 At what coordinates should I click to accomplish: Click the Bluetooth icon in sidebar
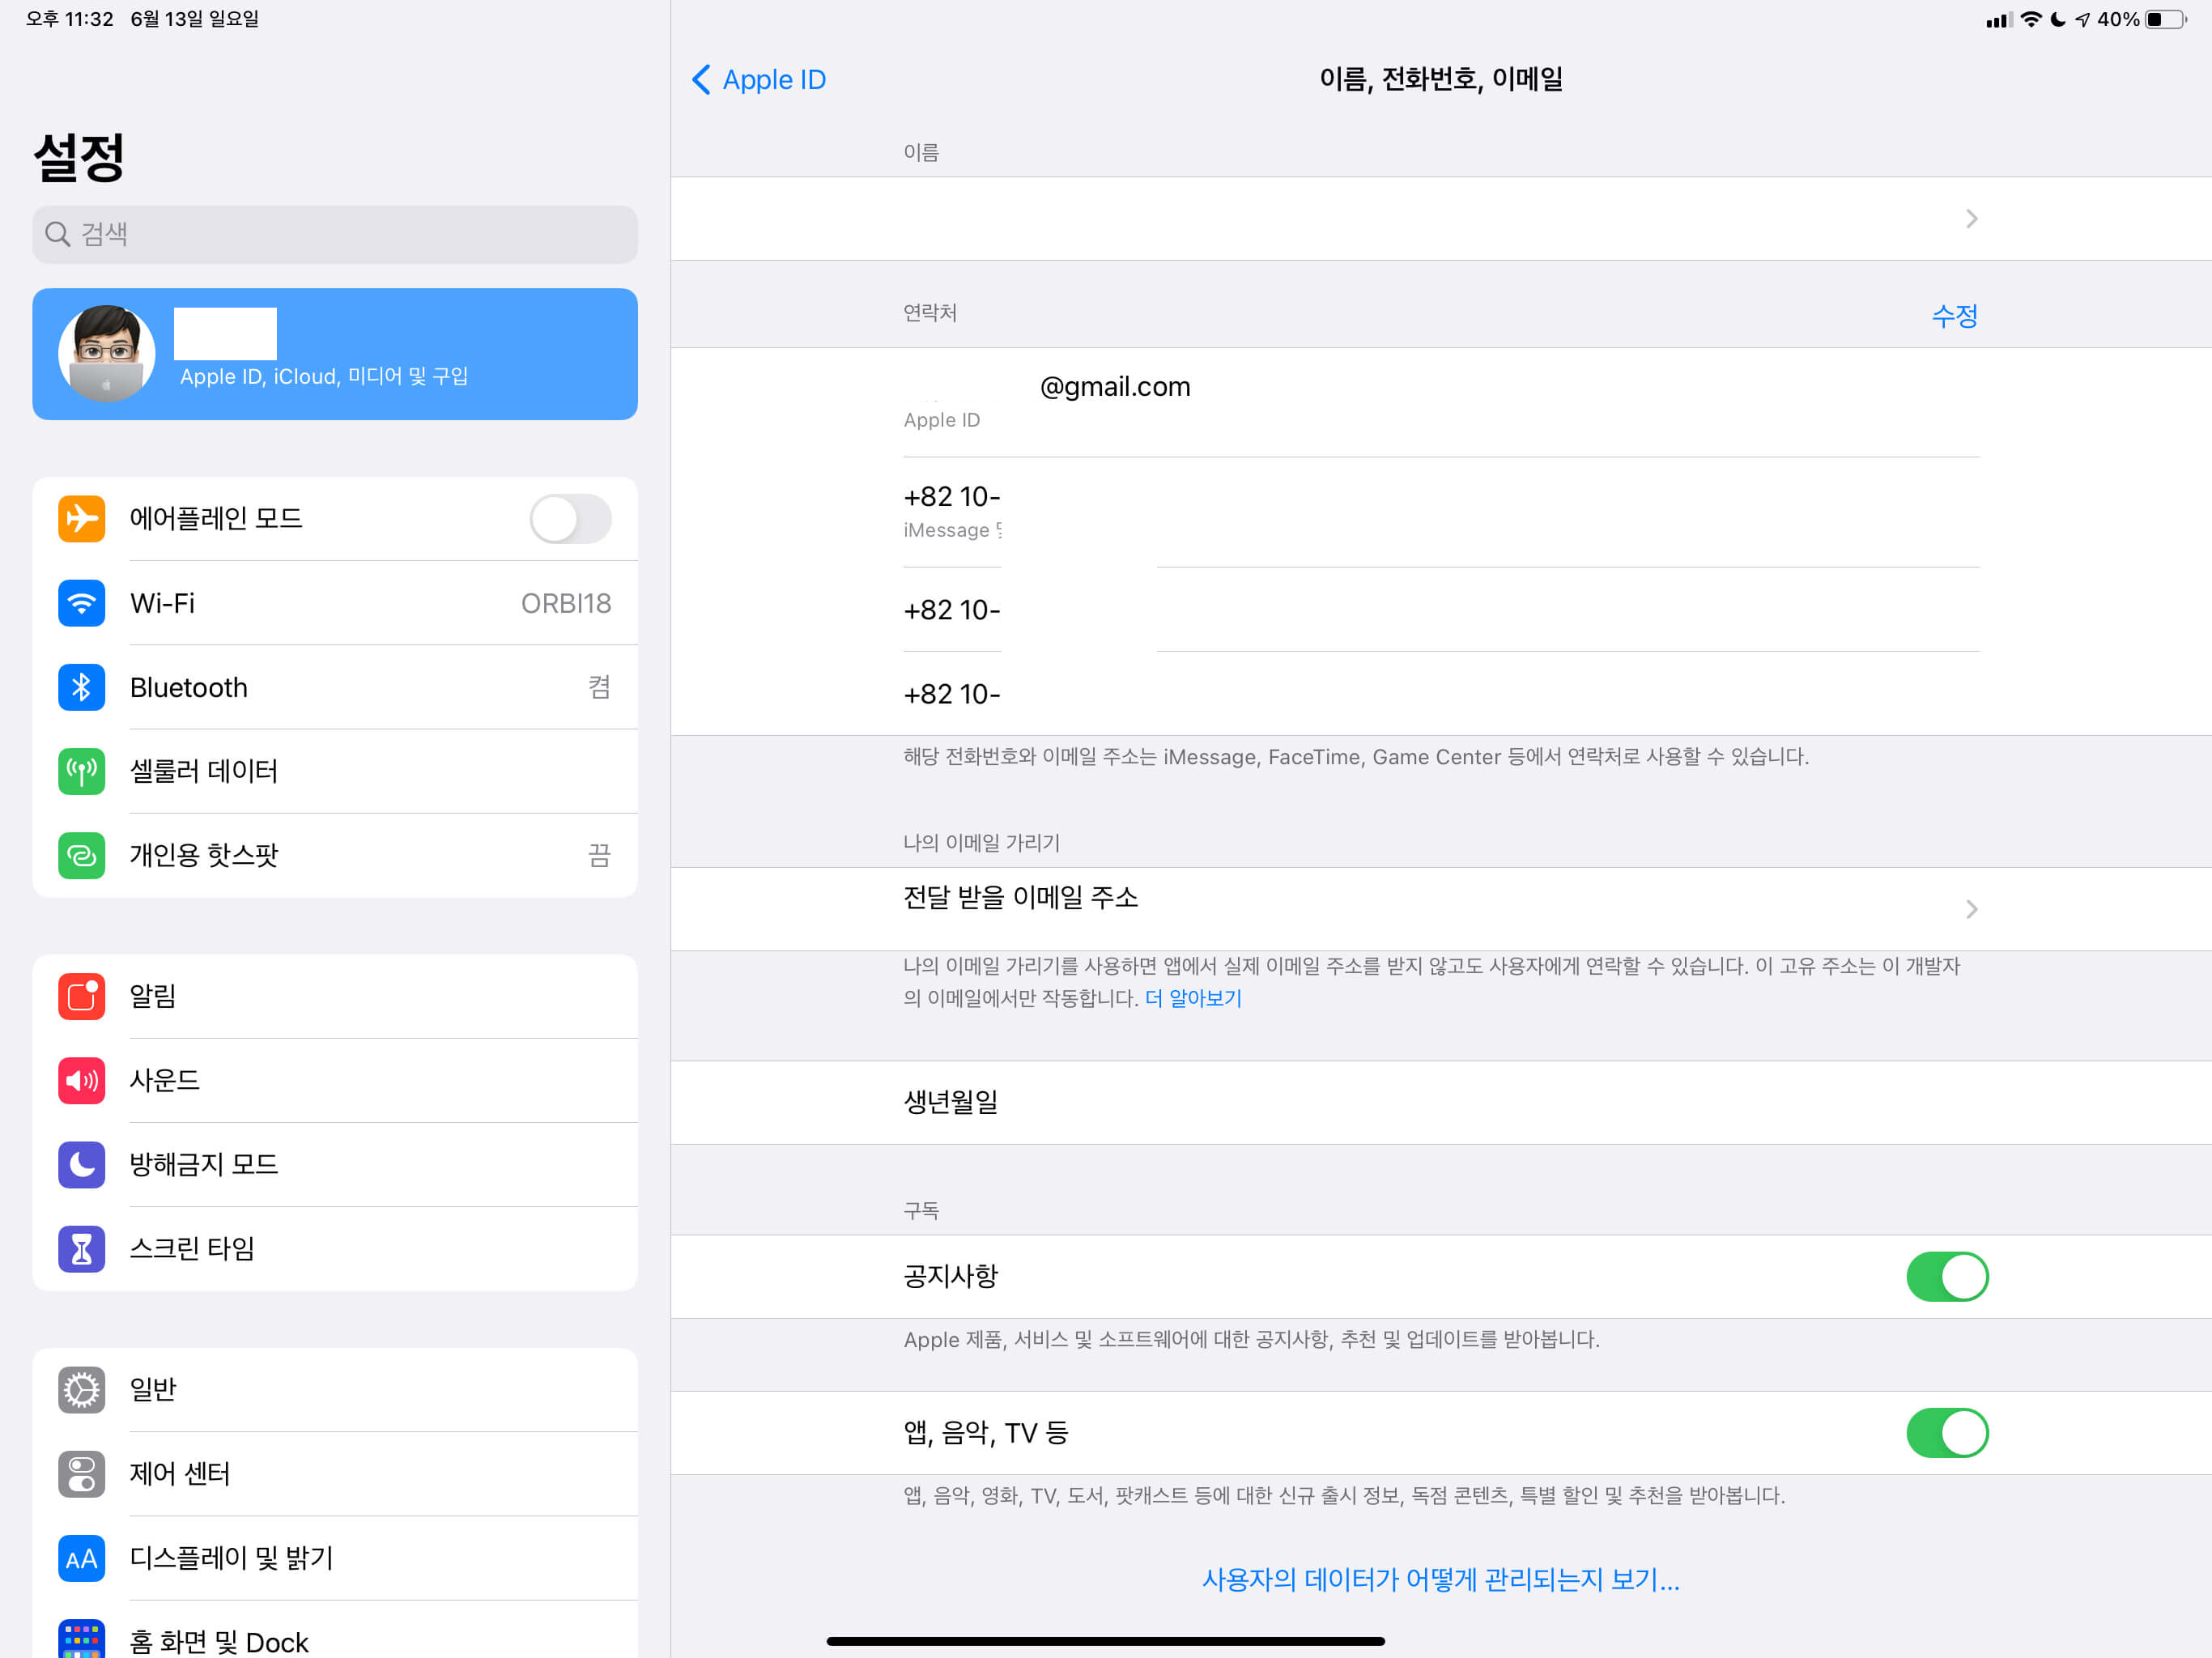(81, 687)
